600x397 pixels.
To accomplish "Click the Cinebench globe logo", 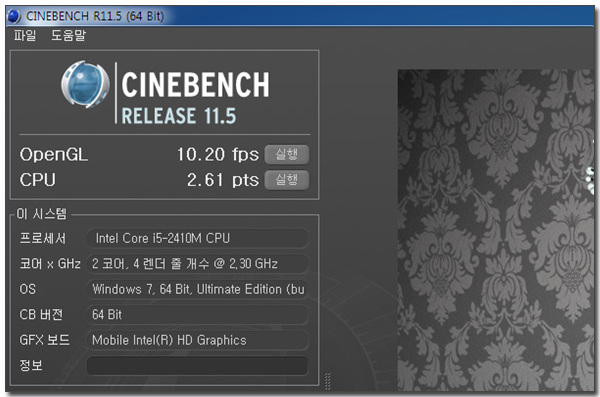I will point(85,84).
